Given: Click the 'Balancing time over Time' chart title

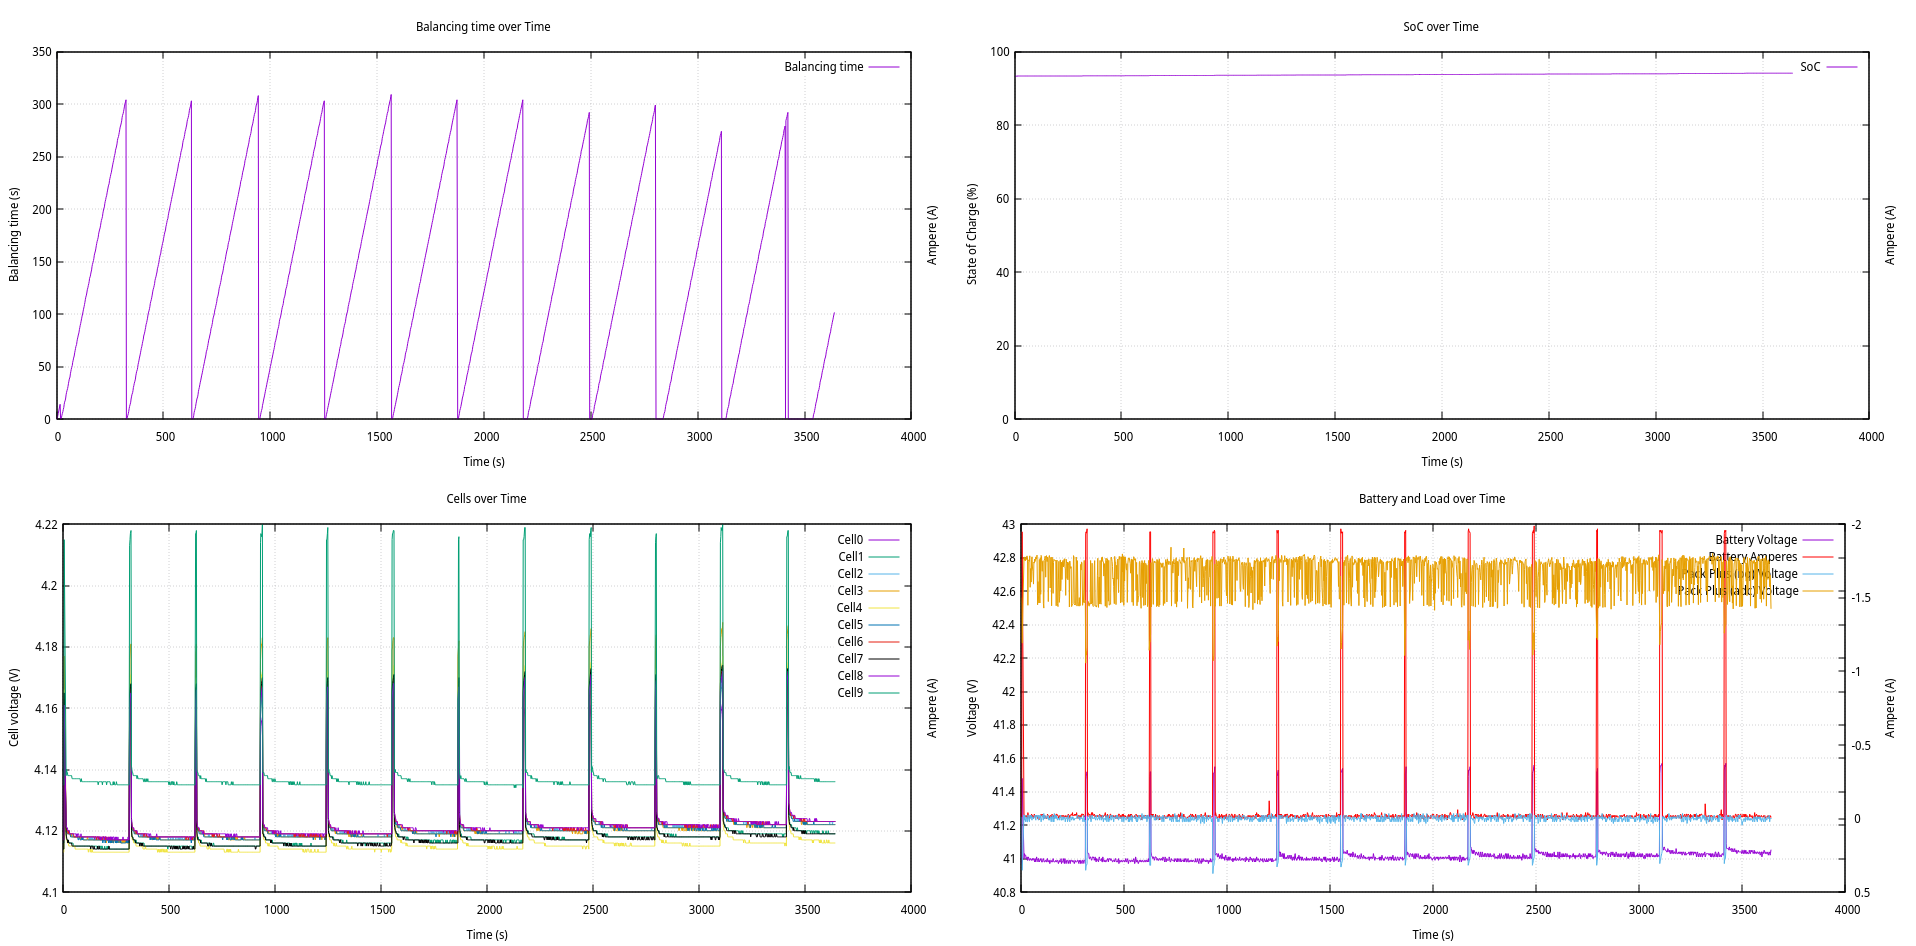Looking at the screenshot, I should 483,27.
